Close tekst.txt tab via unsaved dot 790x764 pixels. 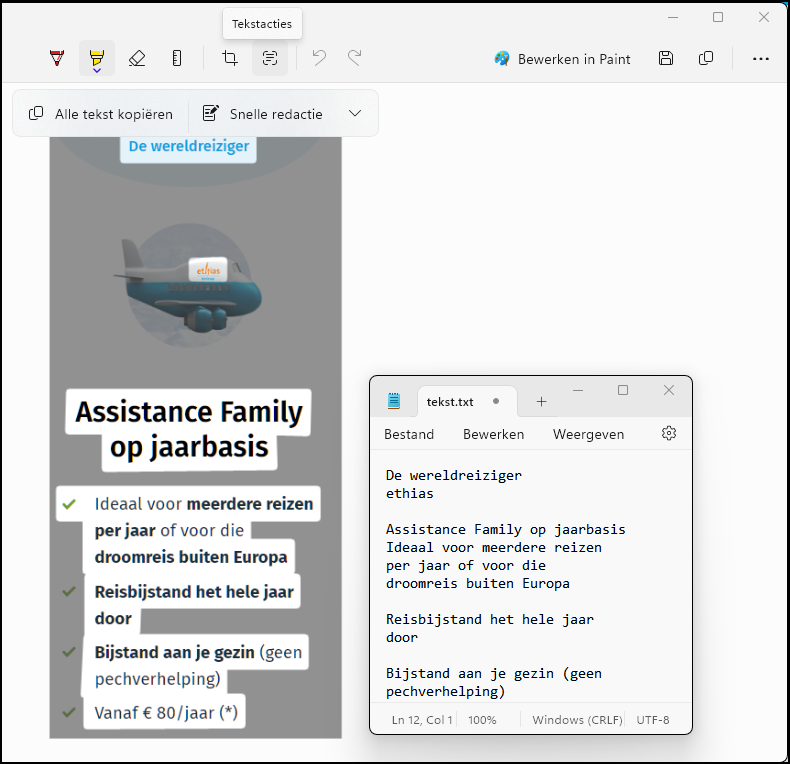point(496,401)
